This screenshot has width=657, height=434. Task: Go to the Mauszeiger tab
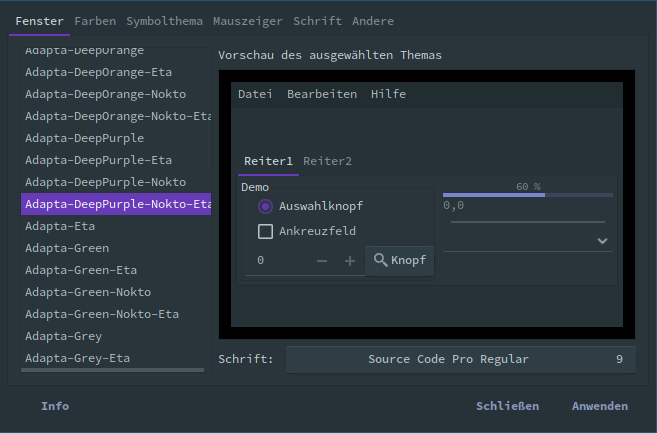(248, 21)
